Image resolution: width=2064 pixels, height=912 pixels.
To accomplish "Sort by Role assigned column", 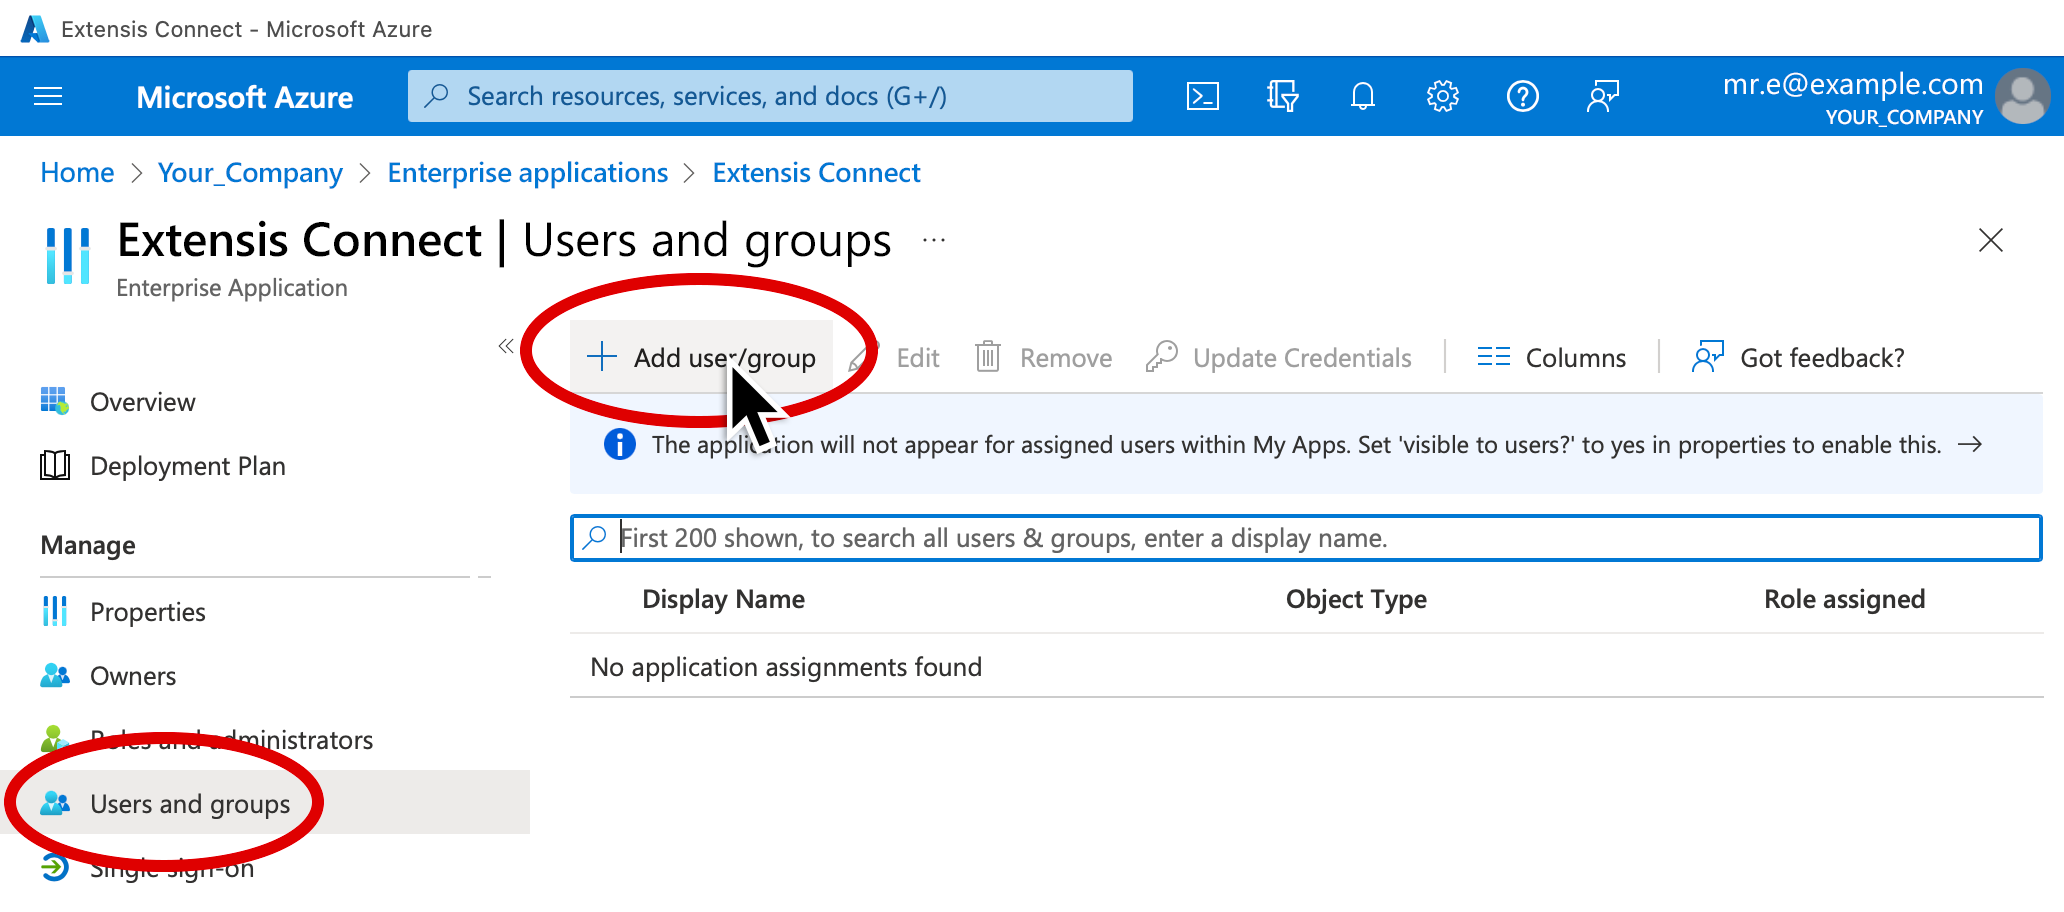I will click(x=1844, y=599).
